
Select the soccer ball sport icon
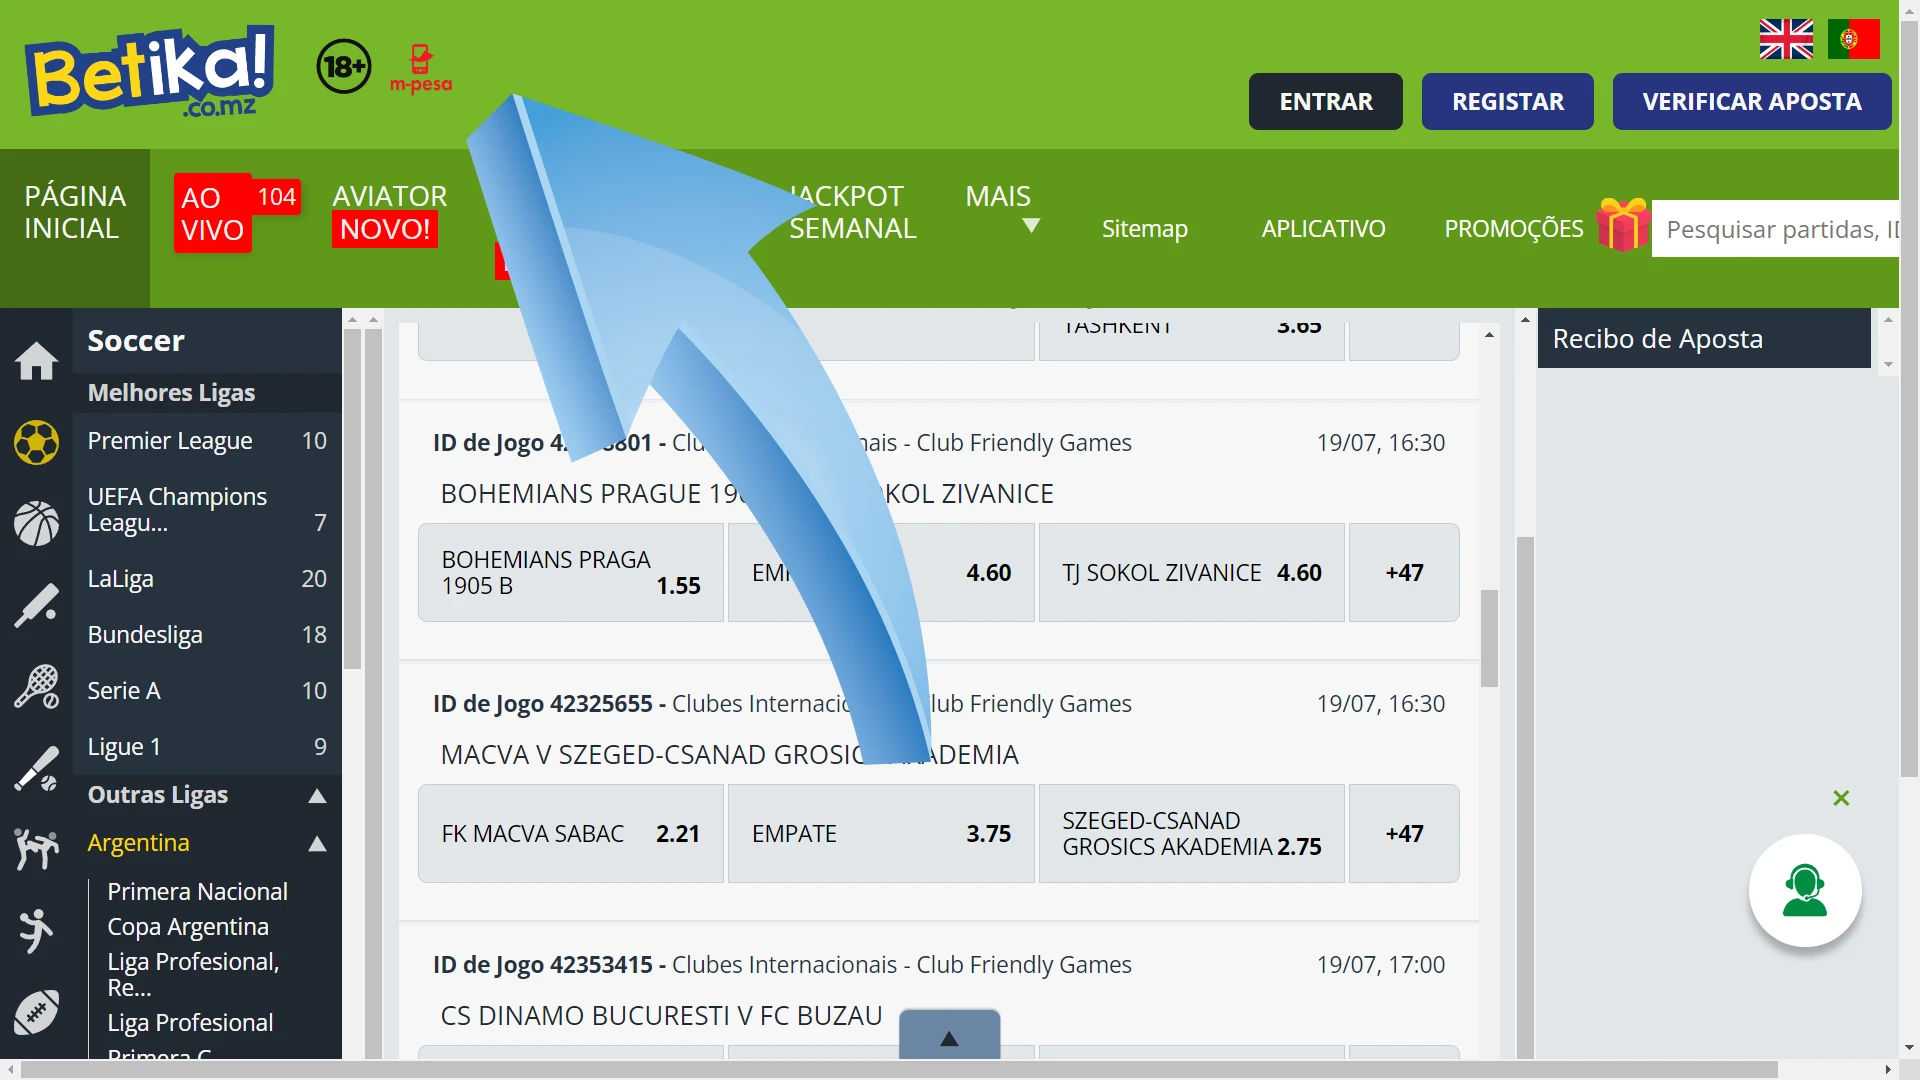[x=36, y=442]
